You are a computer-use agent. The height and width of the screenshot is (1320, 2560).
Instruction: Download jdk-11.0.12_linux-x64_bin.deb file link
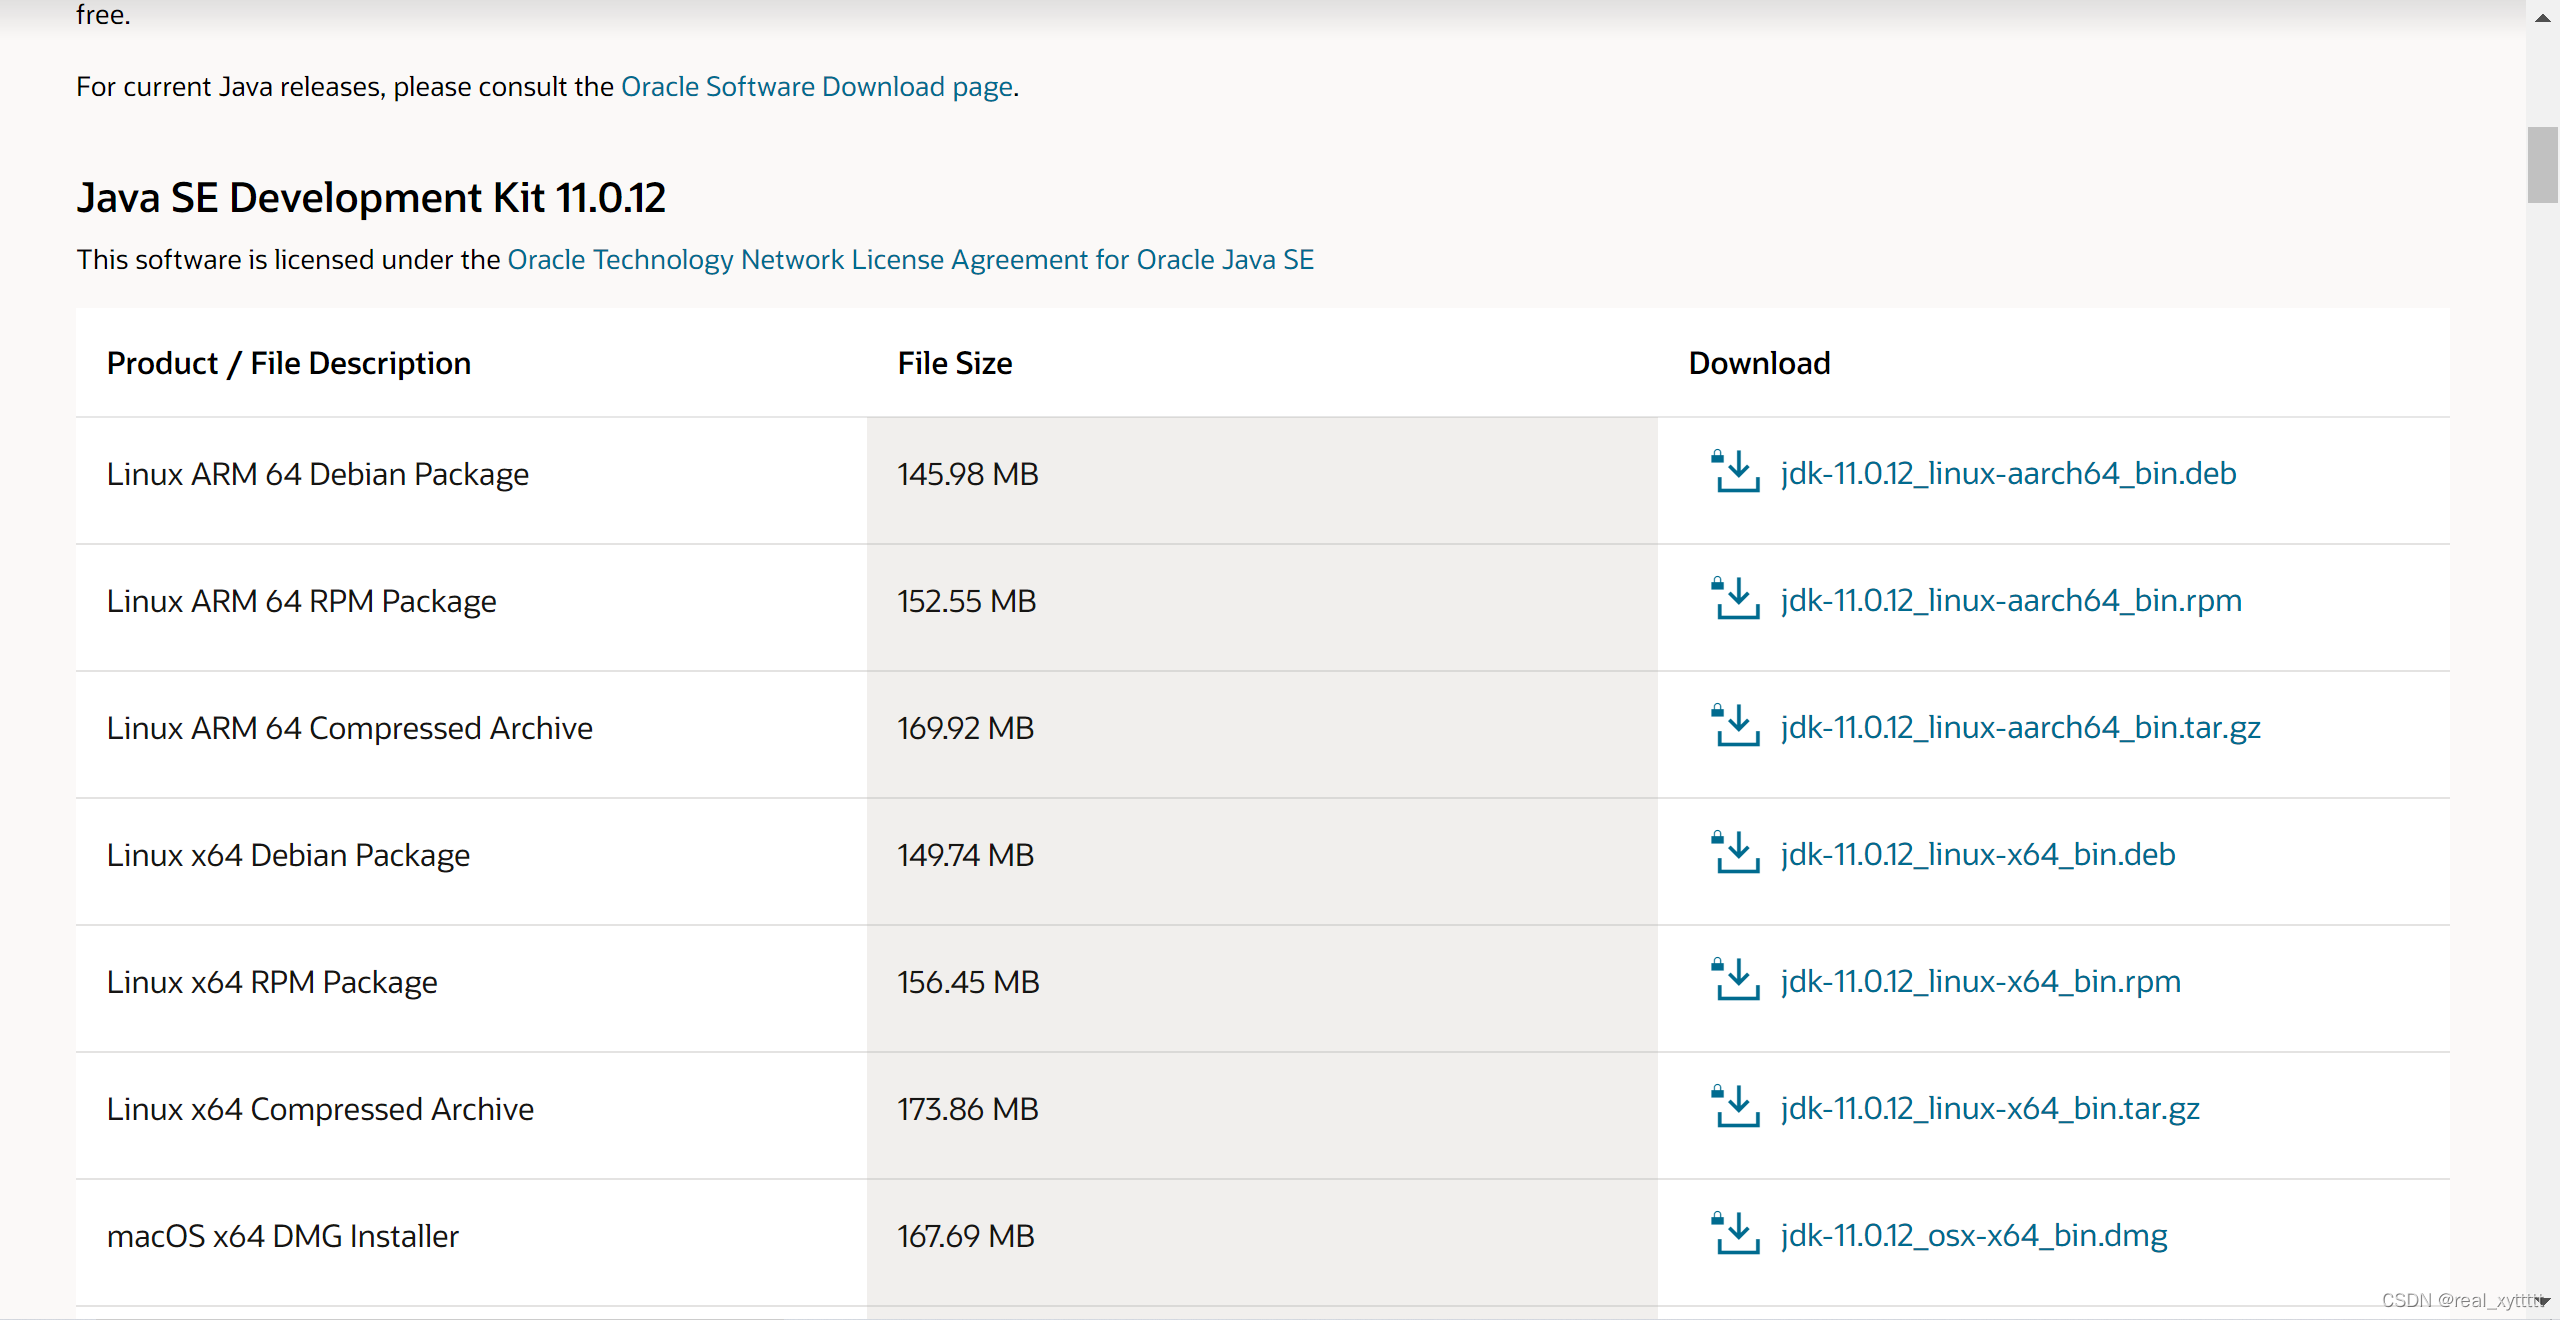1978,854
